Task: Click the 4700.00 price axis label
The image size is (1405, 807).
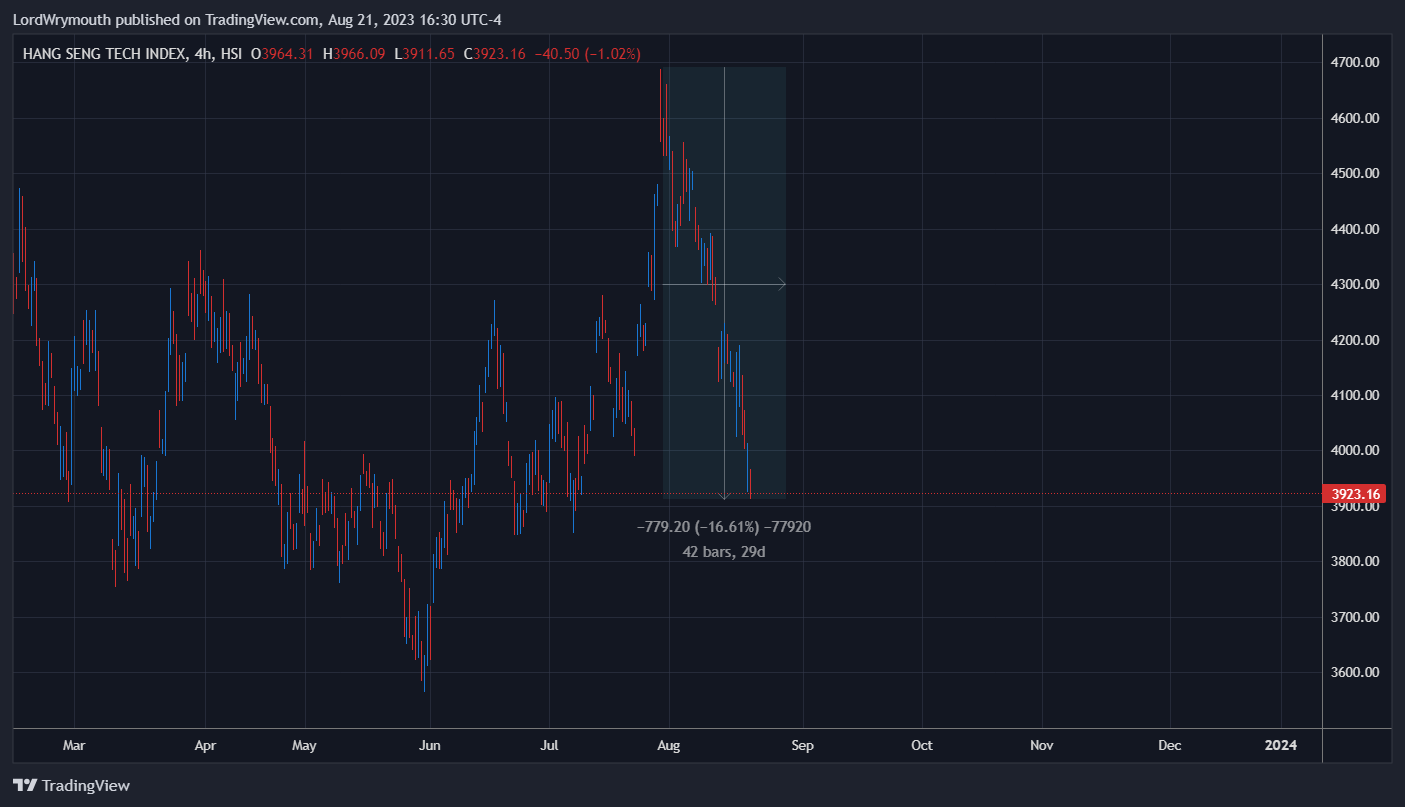Action: click(1356, 63)
